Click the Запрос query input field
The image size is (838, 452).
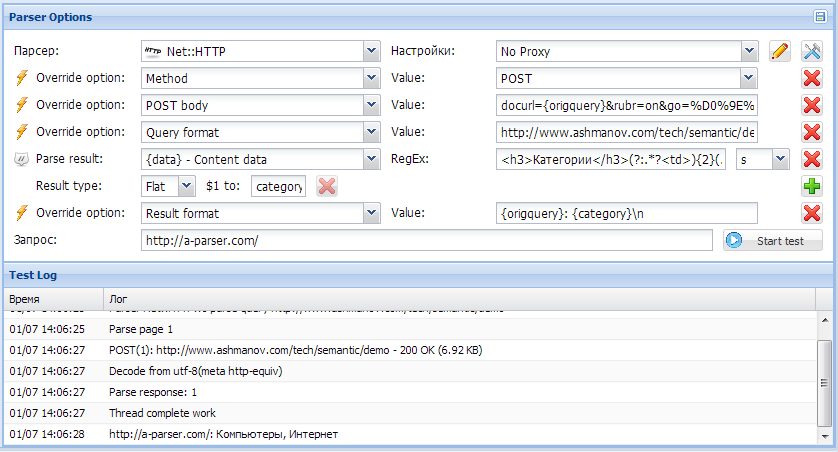(426, 240)
